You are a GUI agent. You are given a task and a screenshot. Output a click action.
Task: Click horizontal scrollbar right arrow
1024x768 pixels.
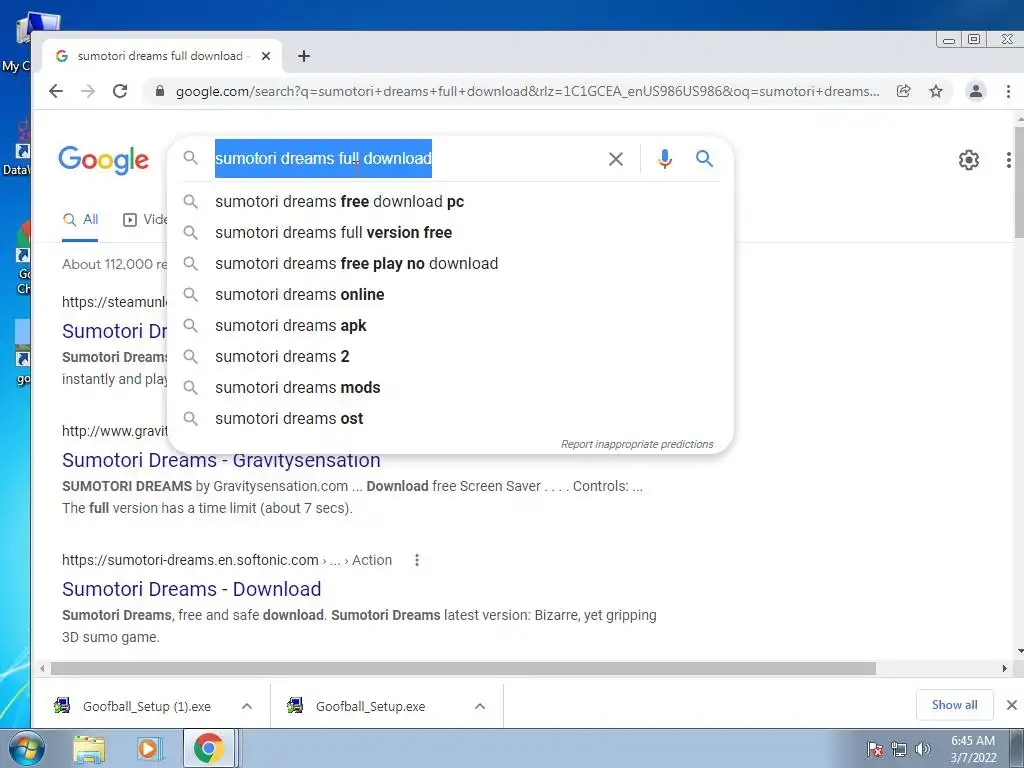(1004, 669)
